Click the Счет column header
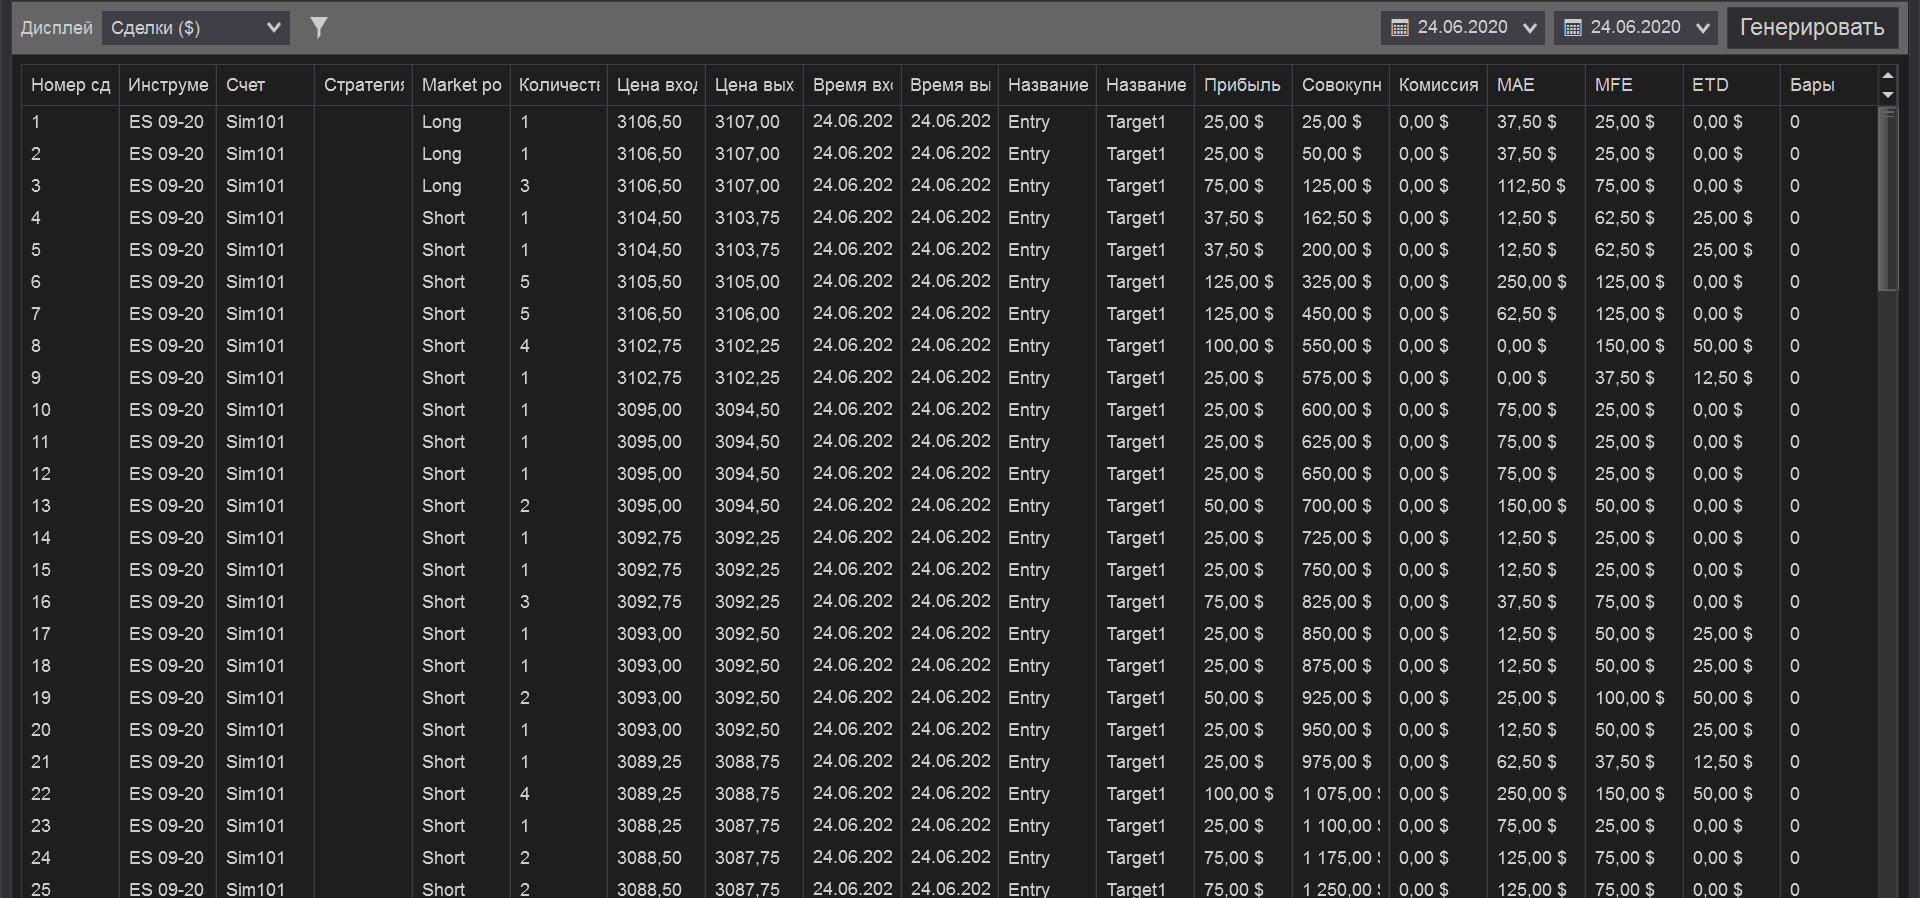1920x898 pixels. (x=266, y=85)
